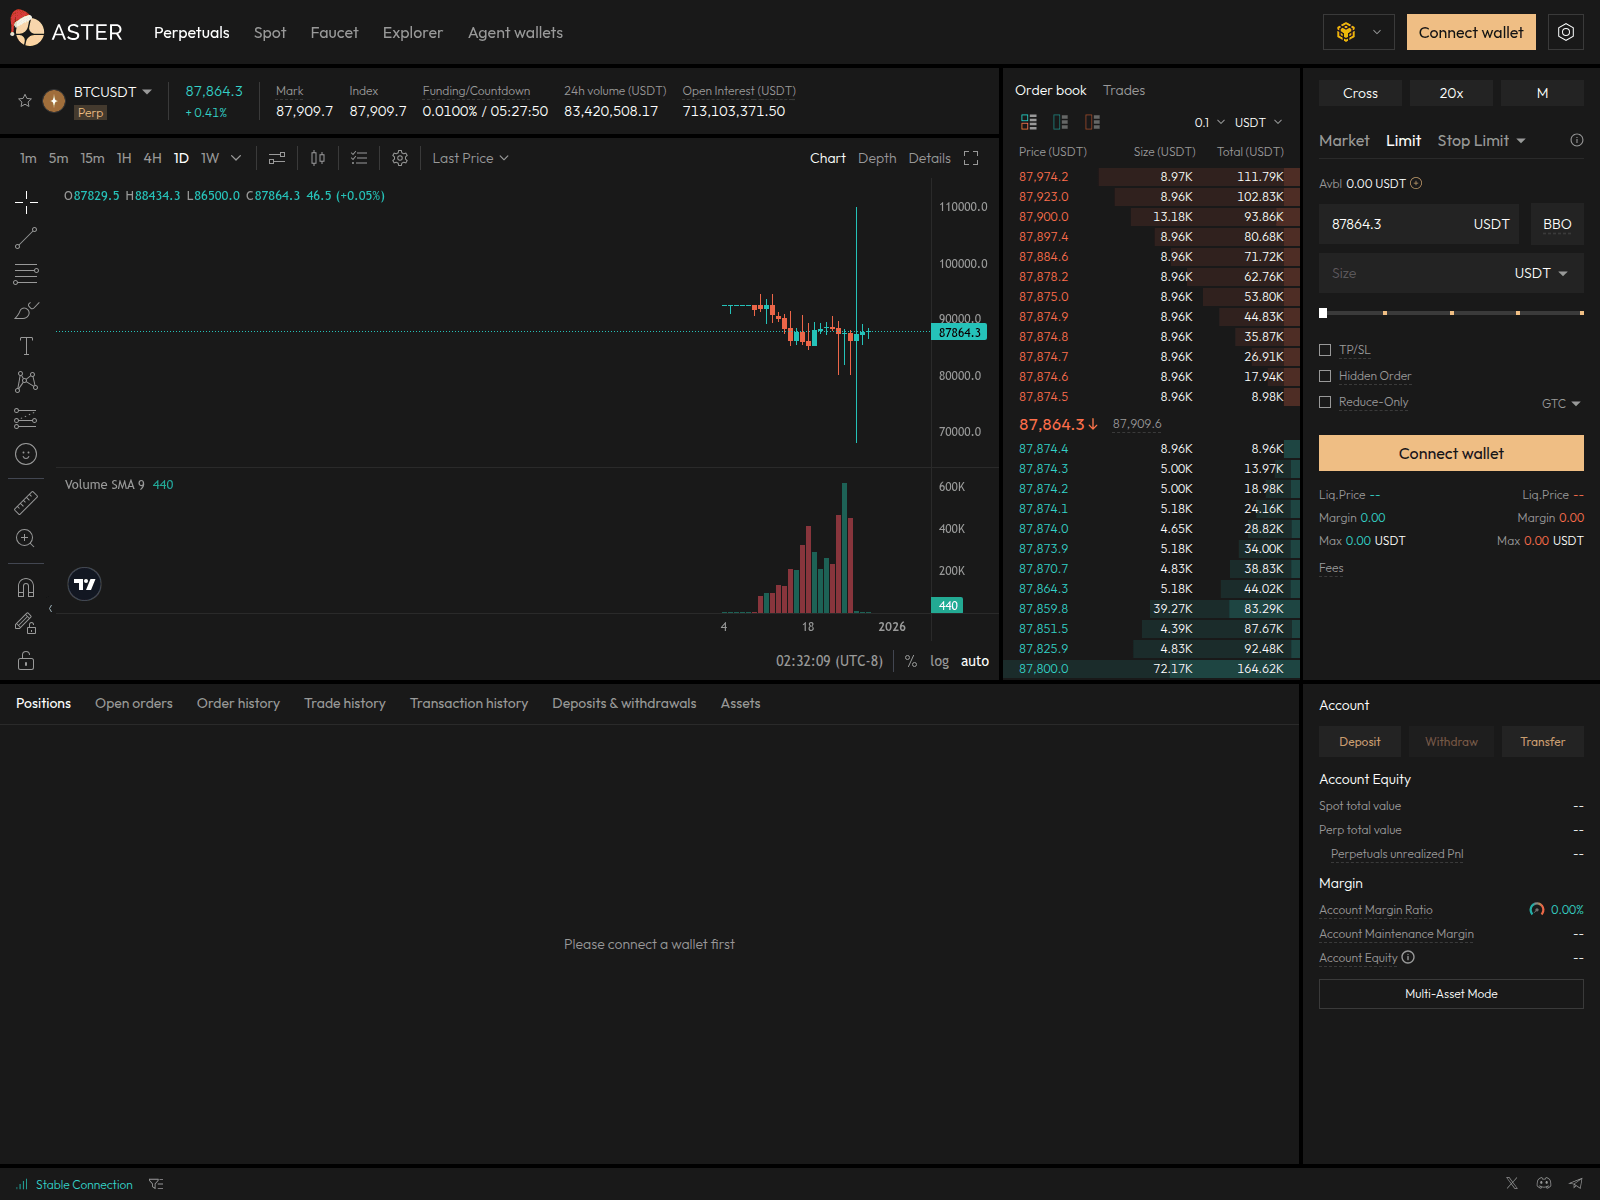Click Connect wallet in the header

point(1471,32)
